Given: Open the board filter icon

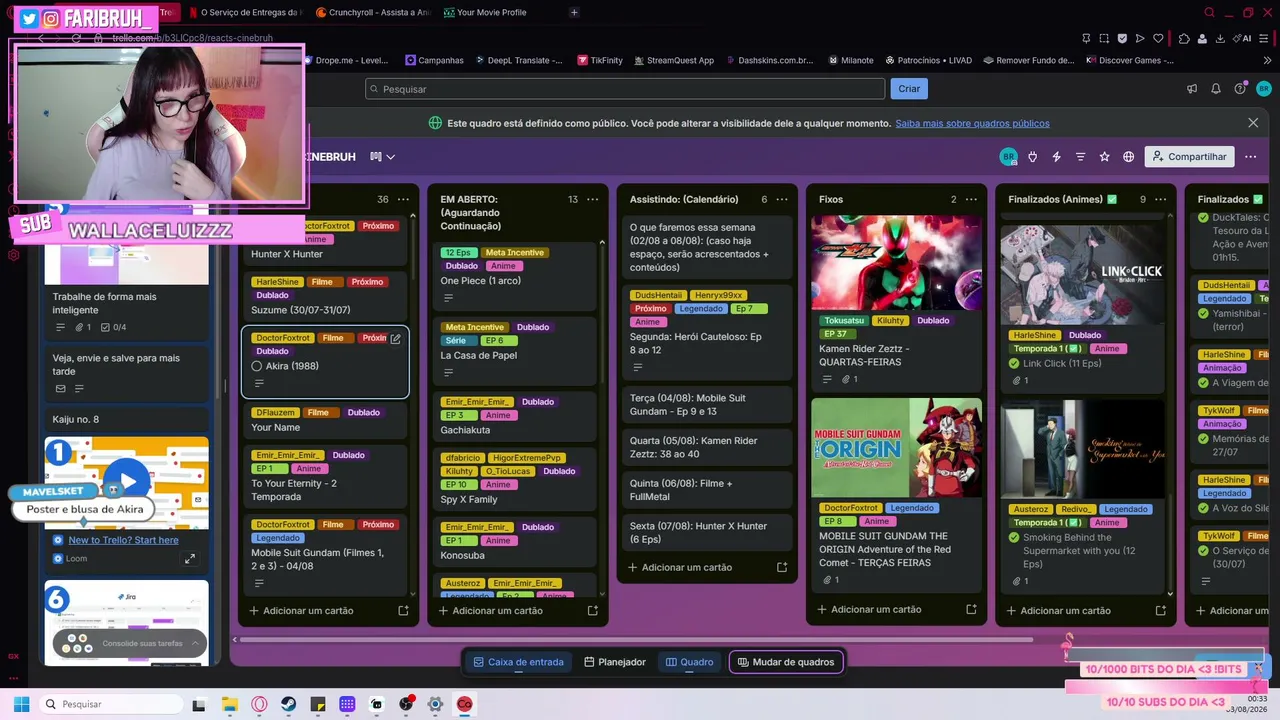Looking at the screenshot, I should point(1080,157).
